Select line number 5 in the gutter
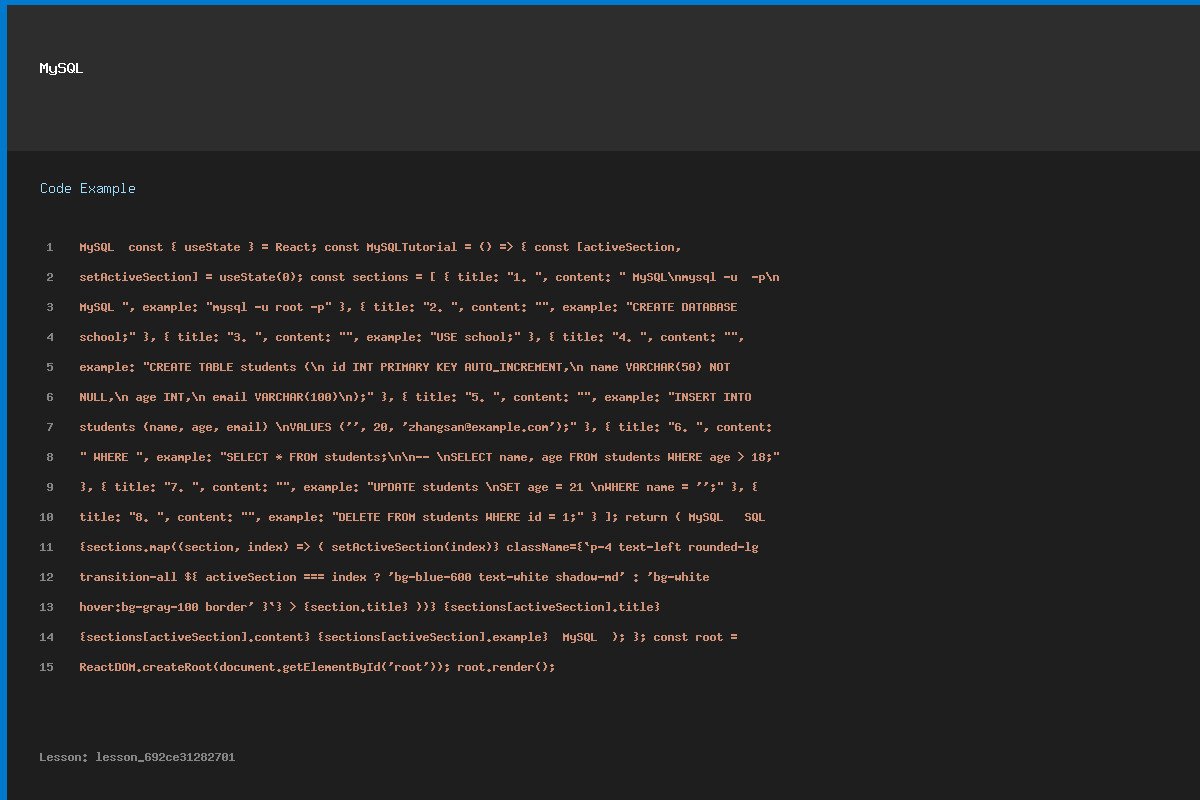Image resolution: width=1200 pixels, height=800 pixels. [x=49, y=367]
